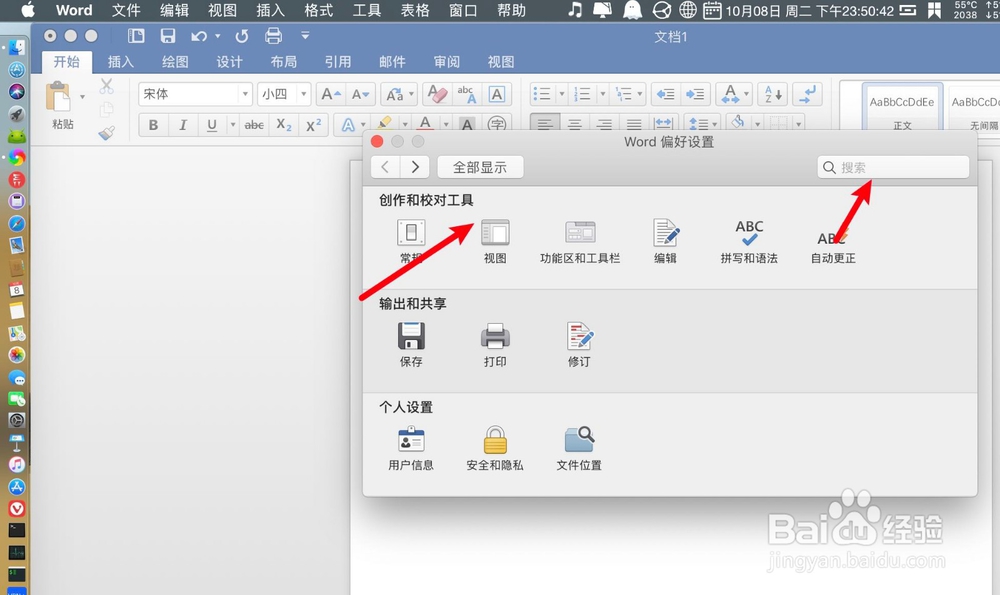
Task: Click the Undo arrow in the title bar
Action: pos(199,36)
